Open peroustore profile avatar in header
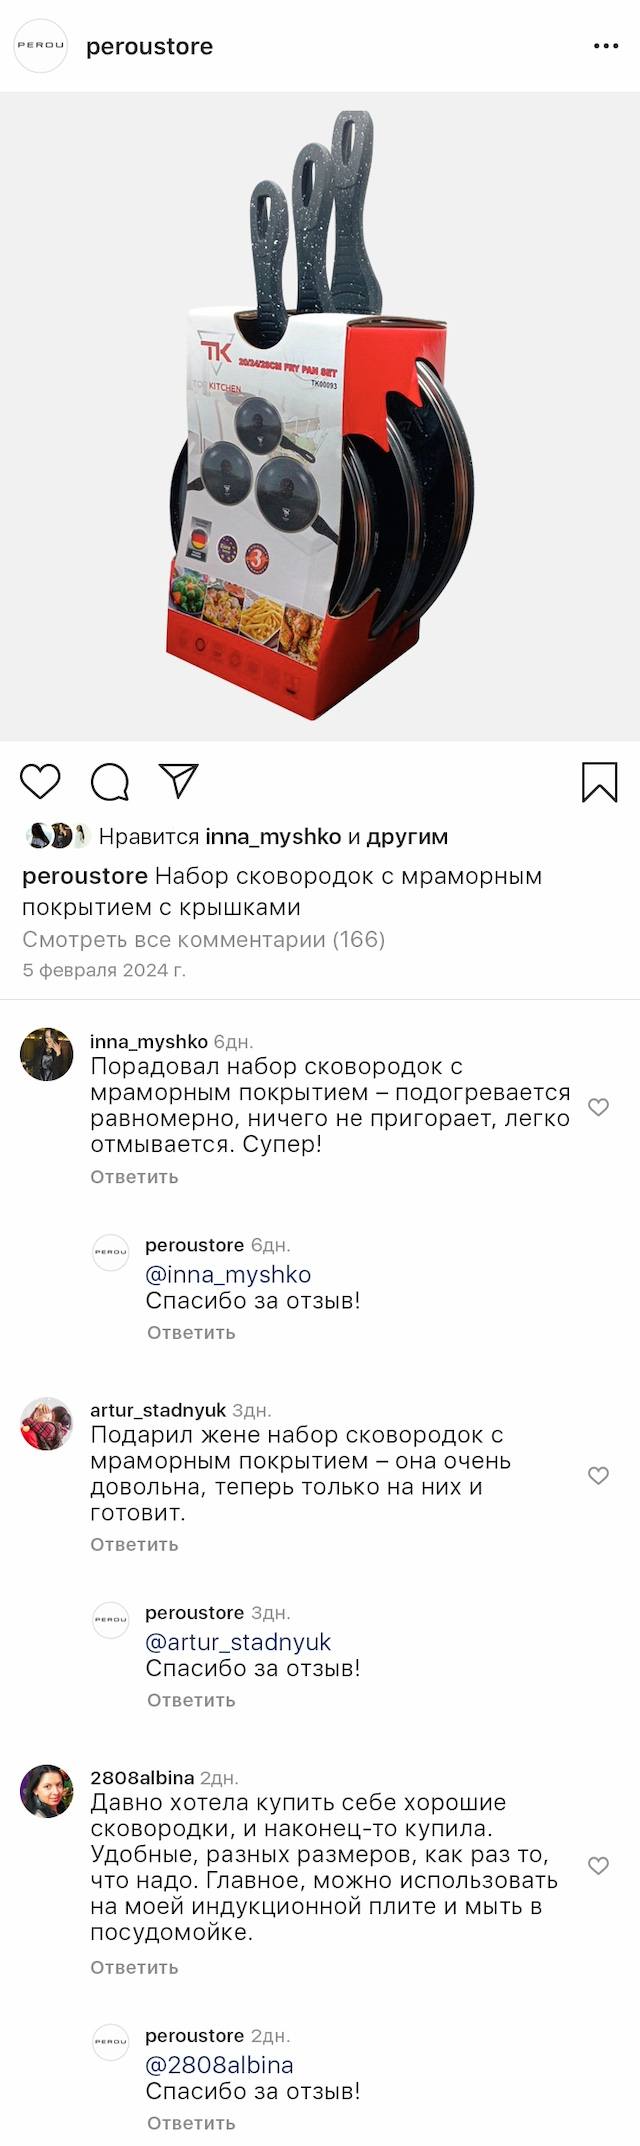 (x=40, y=46)
